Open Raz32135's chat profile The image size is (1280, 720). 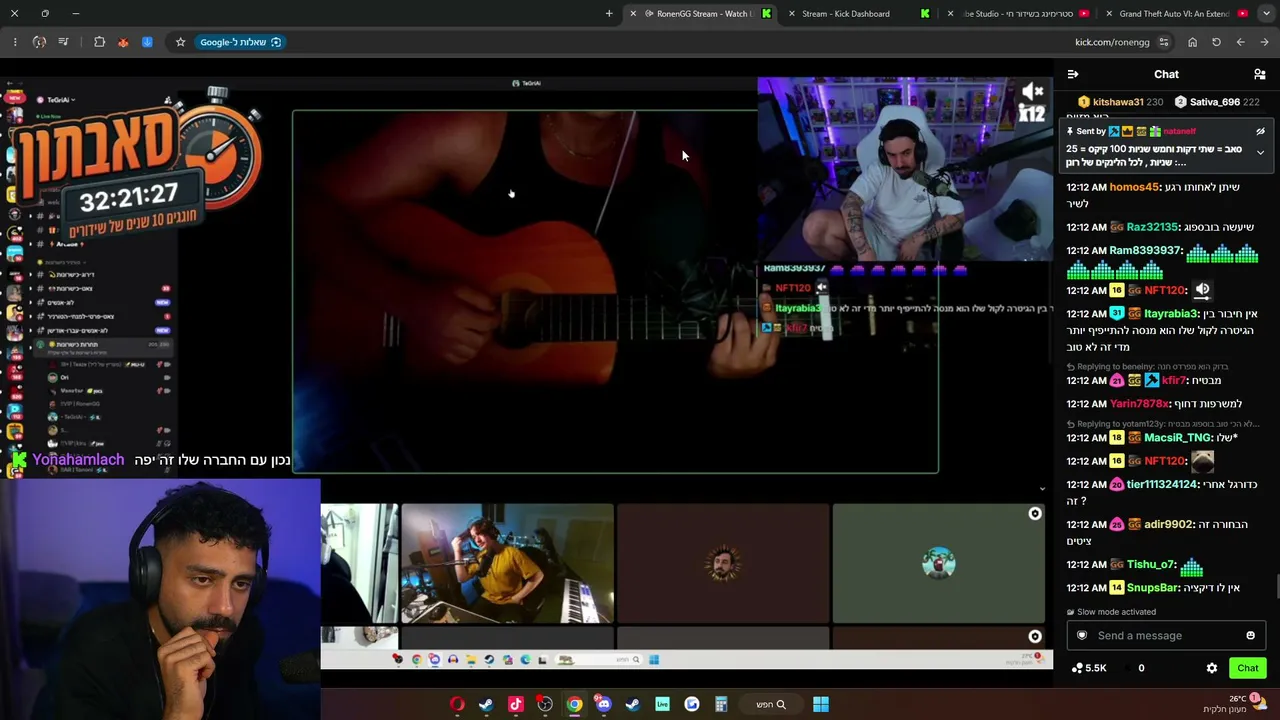pyautogui.click(x=1152, y=227)
